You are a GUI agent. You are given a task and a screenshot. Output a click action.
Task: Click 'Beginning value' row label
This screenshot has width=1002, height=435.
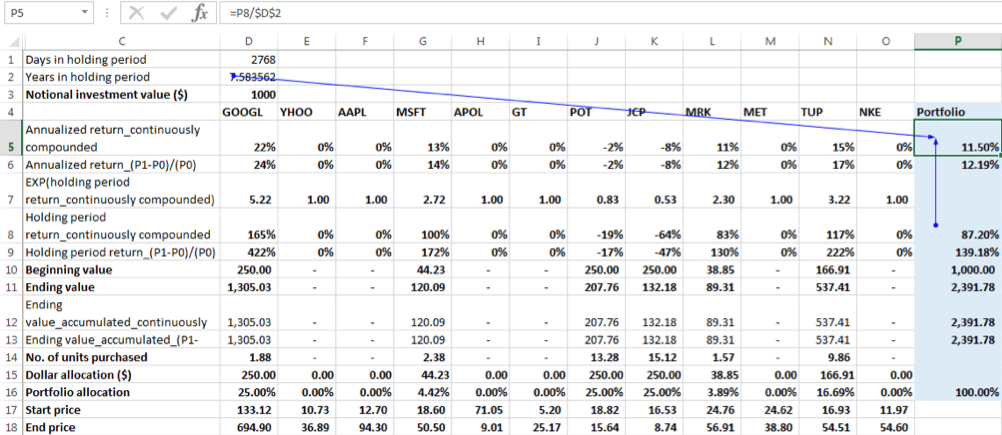pos(121,270)
